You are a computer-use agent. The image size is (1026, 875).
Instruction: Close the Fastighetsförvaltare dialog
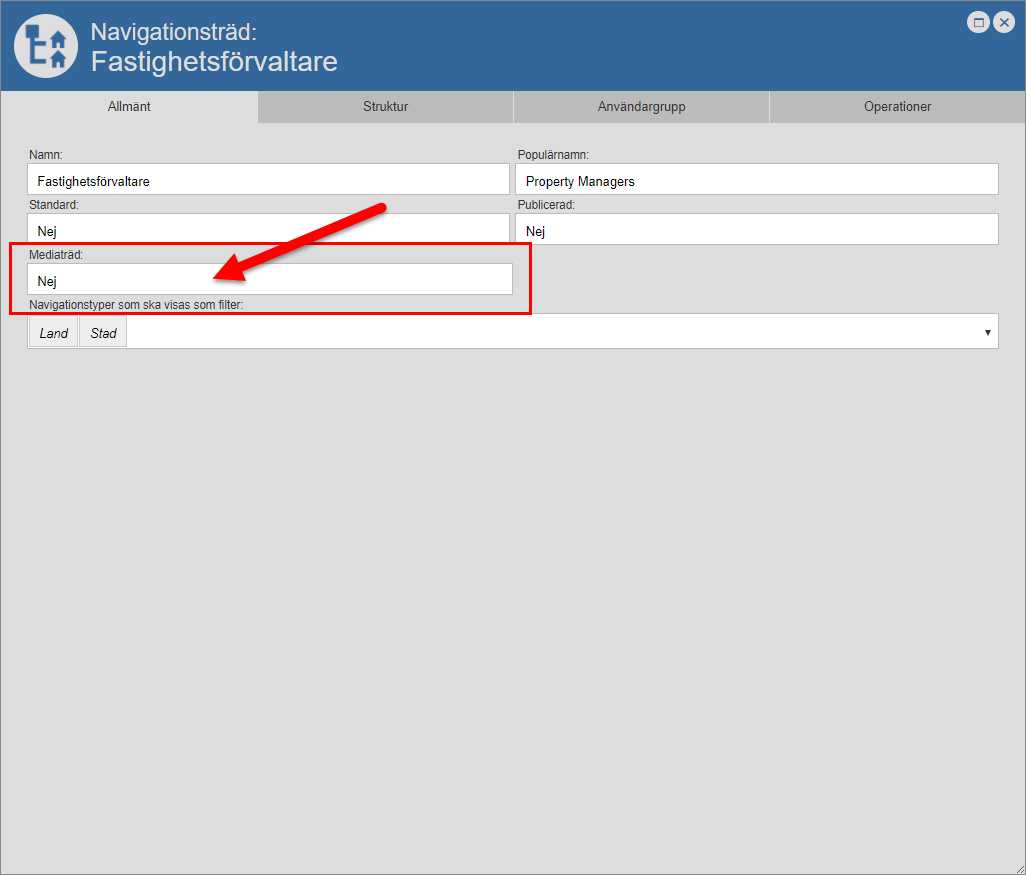(1004, 22)
